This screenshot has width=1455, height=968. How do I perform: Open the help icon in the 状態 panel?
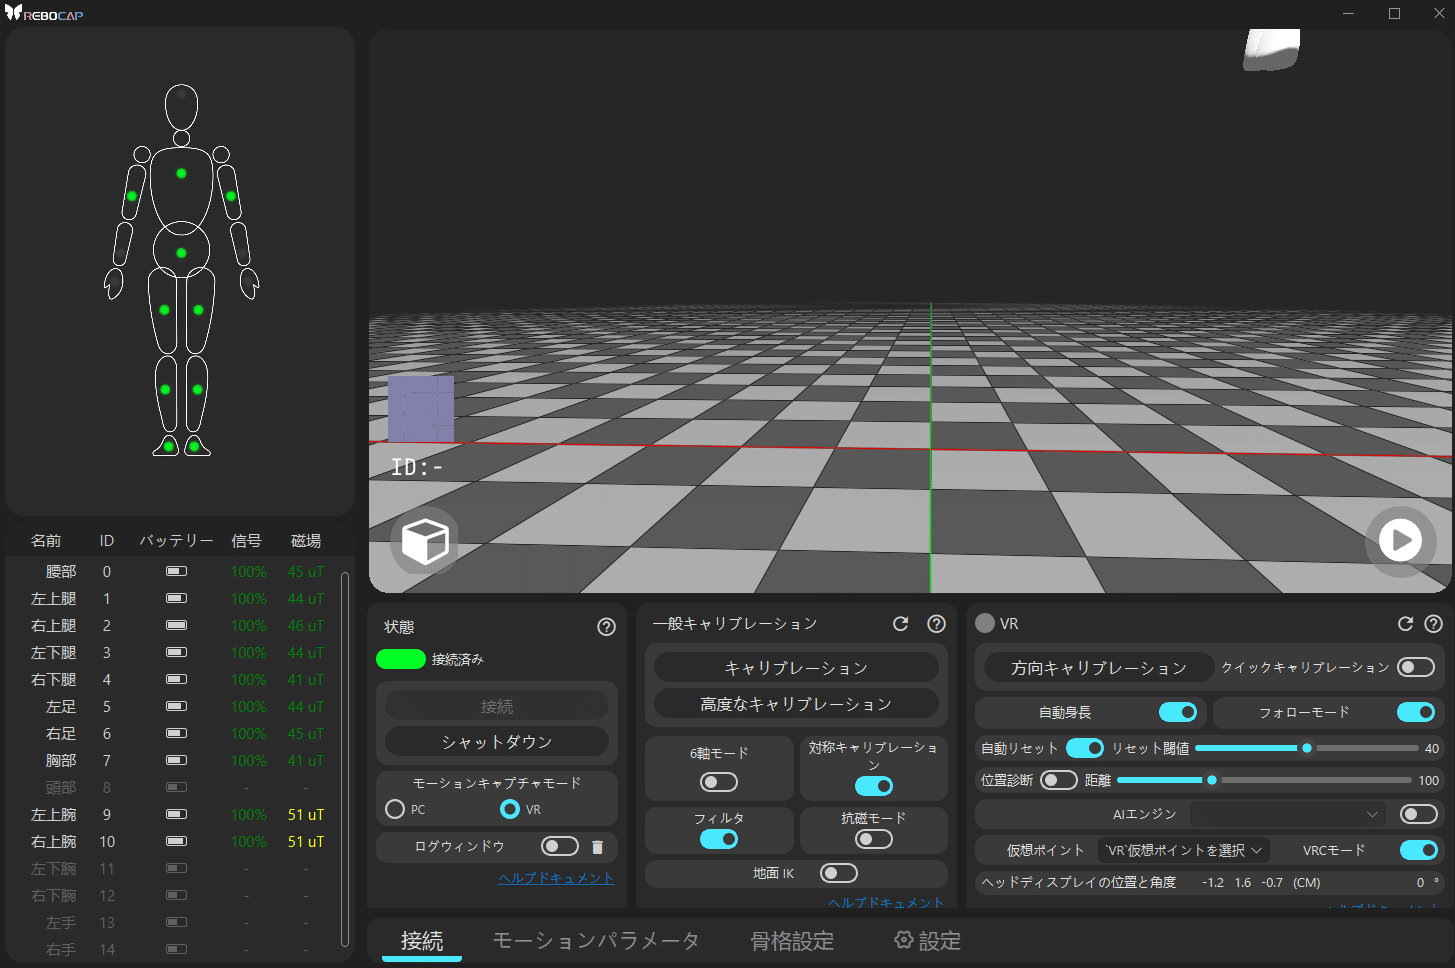pyautogui.click(x=606, y=626)
